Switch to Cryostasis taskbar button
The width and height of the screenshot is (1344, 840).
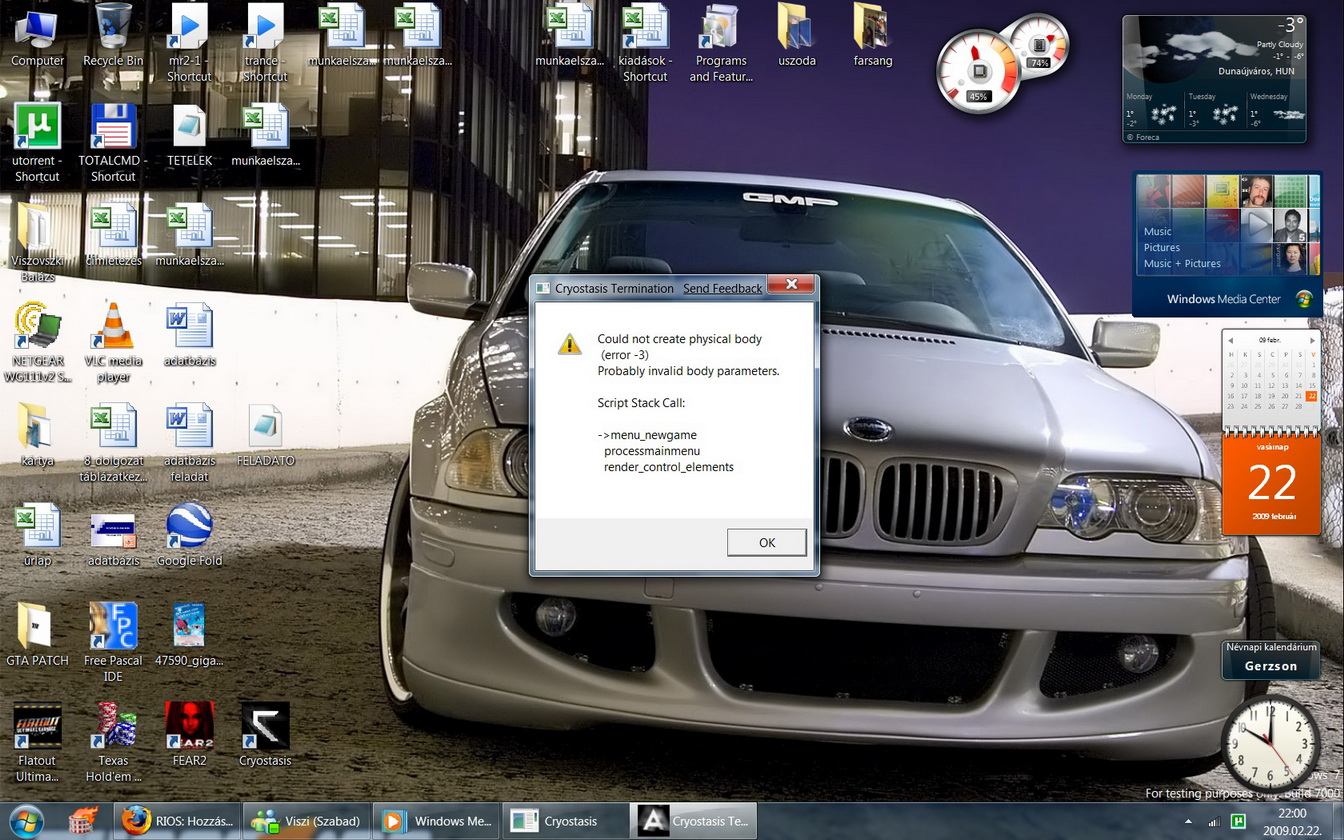click(x=563, y=821)
